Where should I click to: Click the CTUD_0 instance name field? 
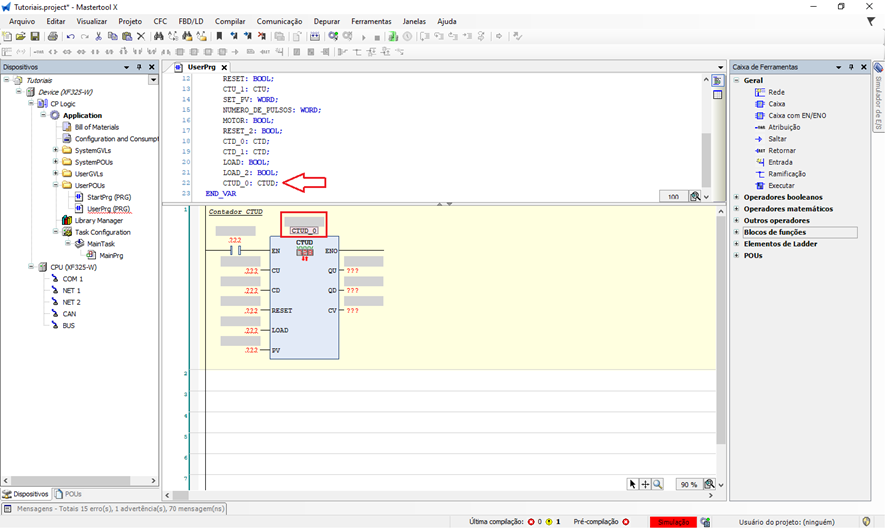click(303, 230)
